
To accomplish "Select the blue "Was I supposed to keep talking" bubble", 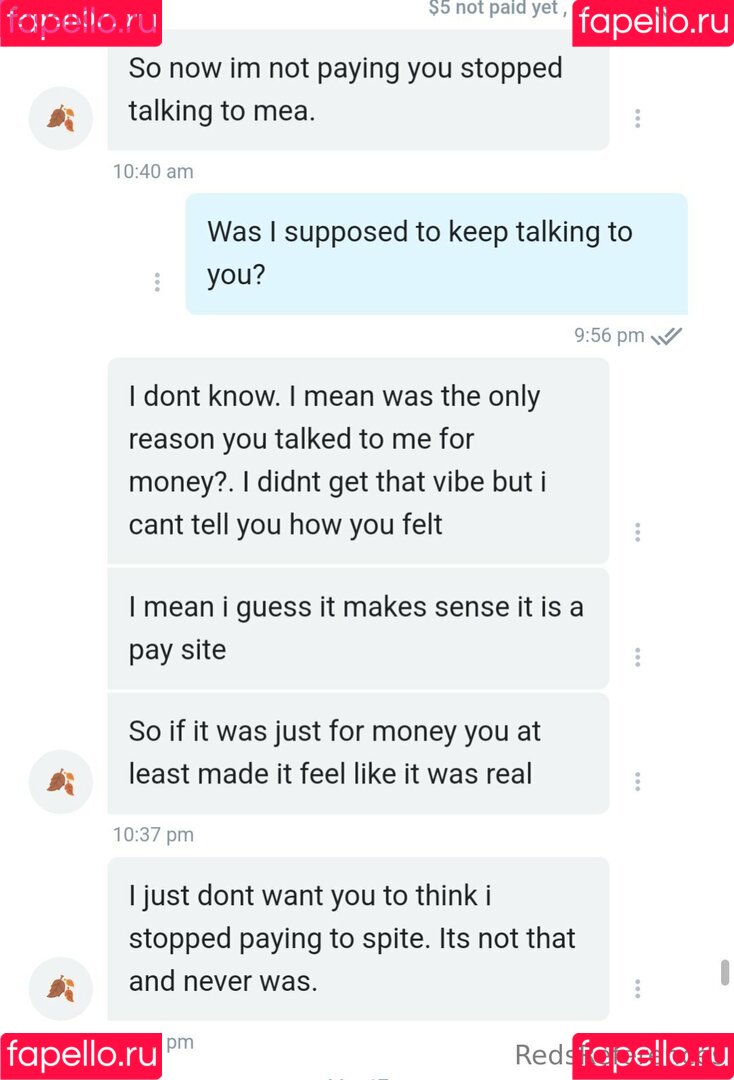I will (436, 253).
